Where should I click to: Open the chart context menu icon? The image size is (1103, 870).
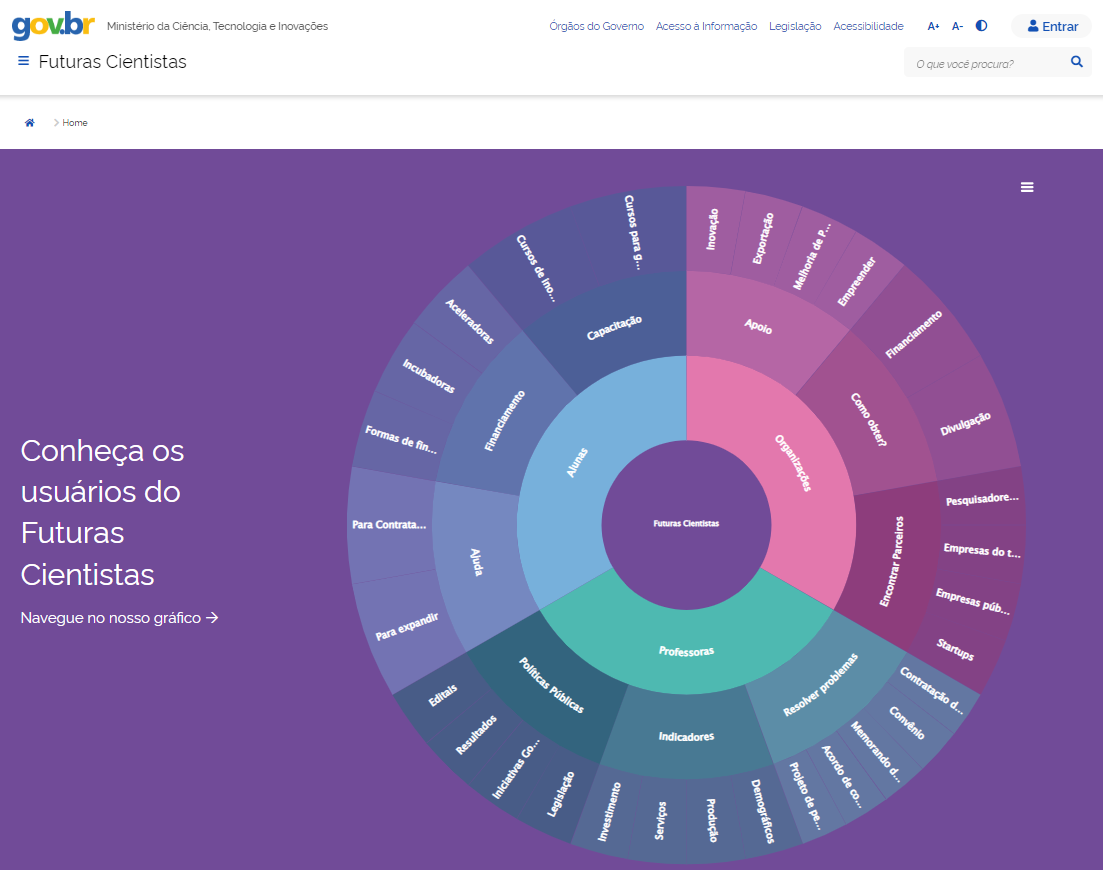tap(1027, 187)
